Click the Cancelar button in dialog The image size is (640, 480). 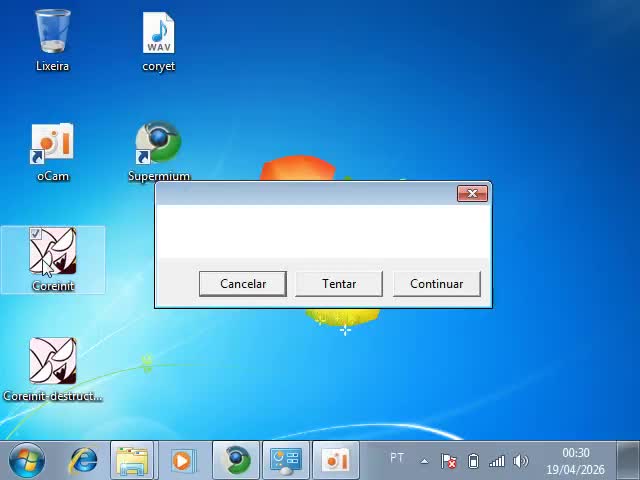tap(243, 284)
